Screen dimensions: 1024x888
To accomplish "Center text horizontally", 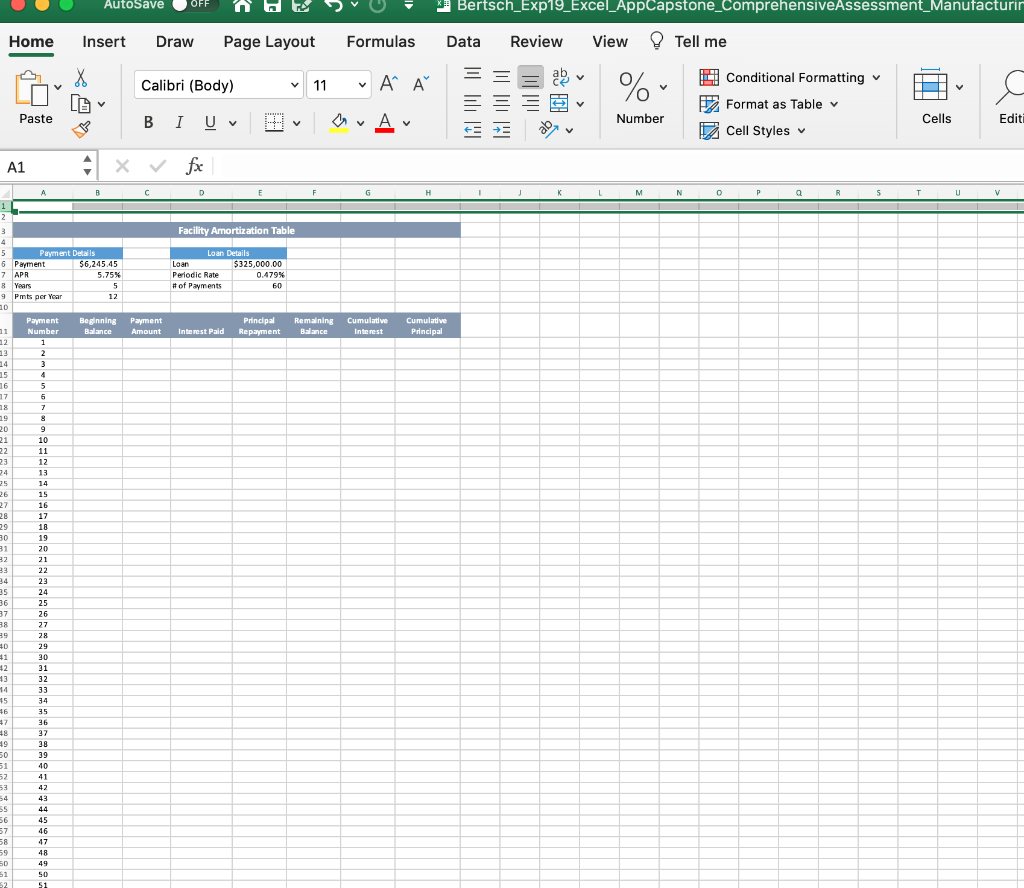I will 502,103.
